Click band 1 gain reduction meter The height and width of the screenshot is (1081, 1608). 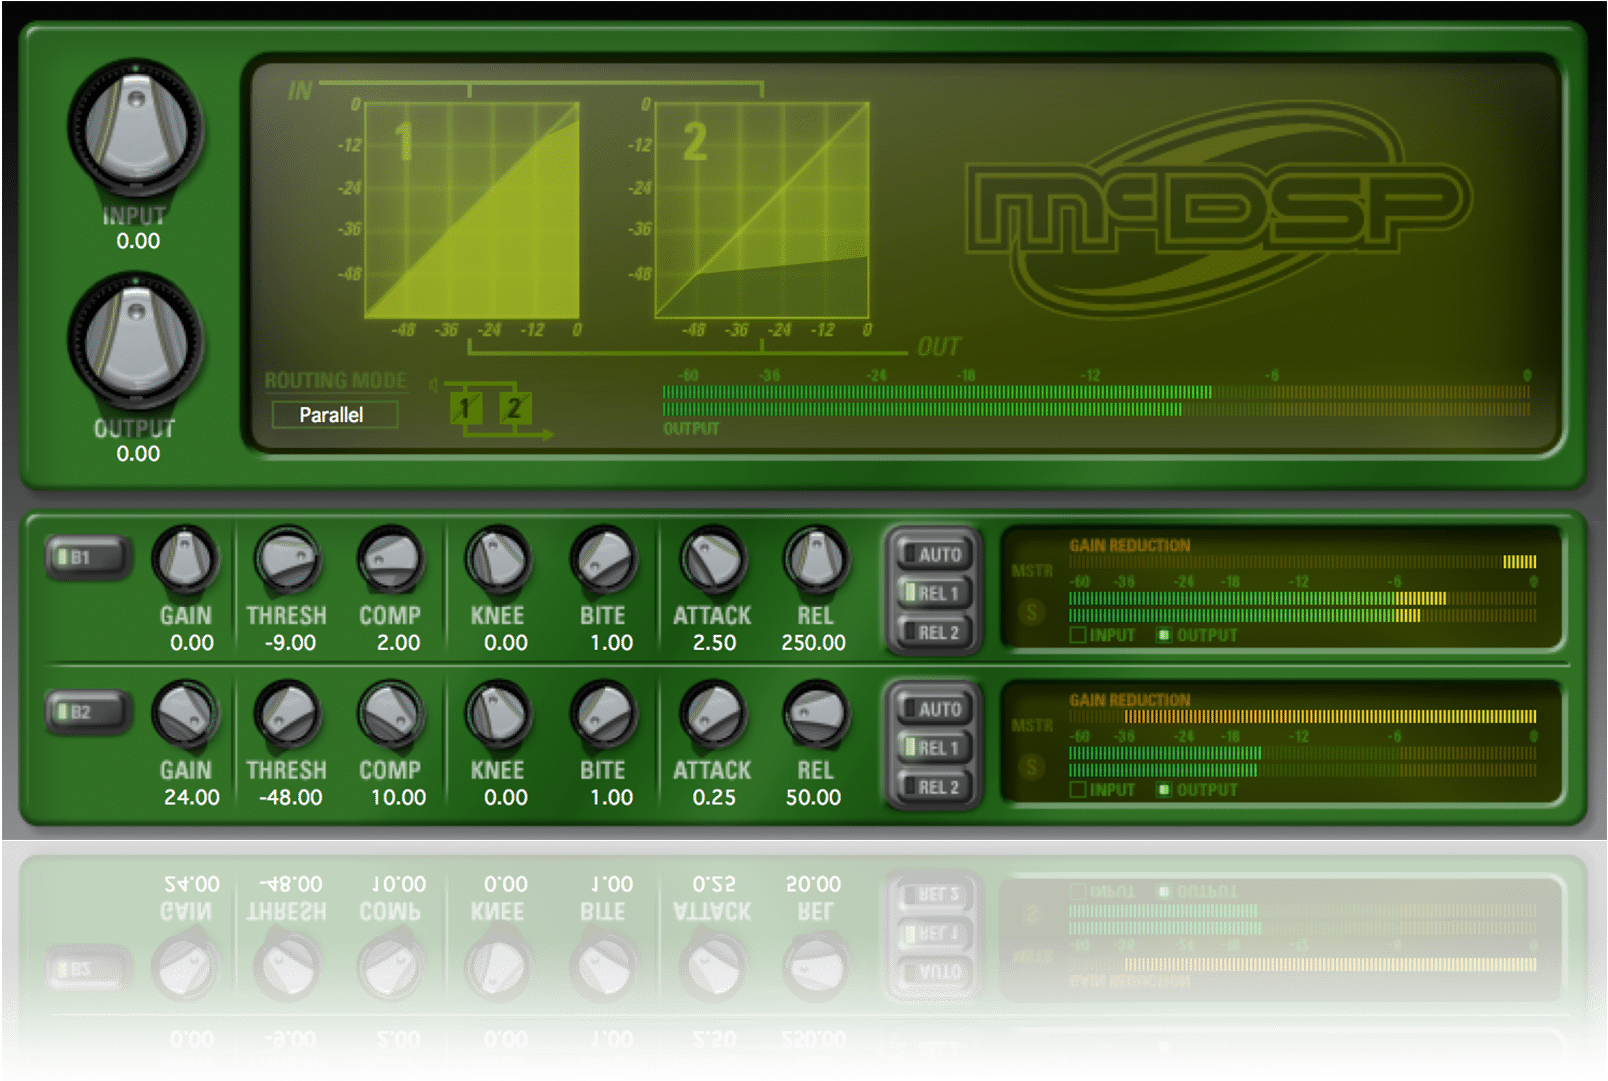pyautogui.click(x=1302, y=562)
